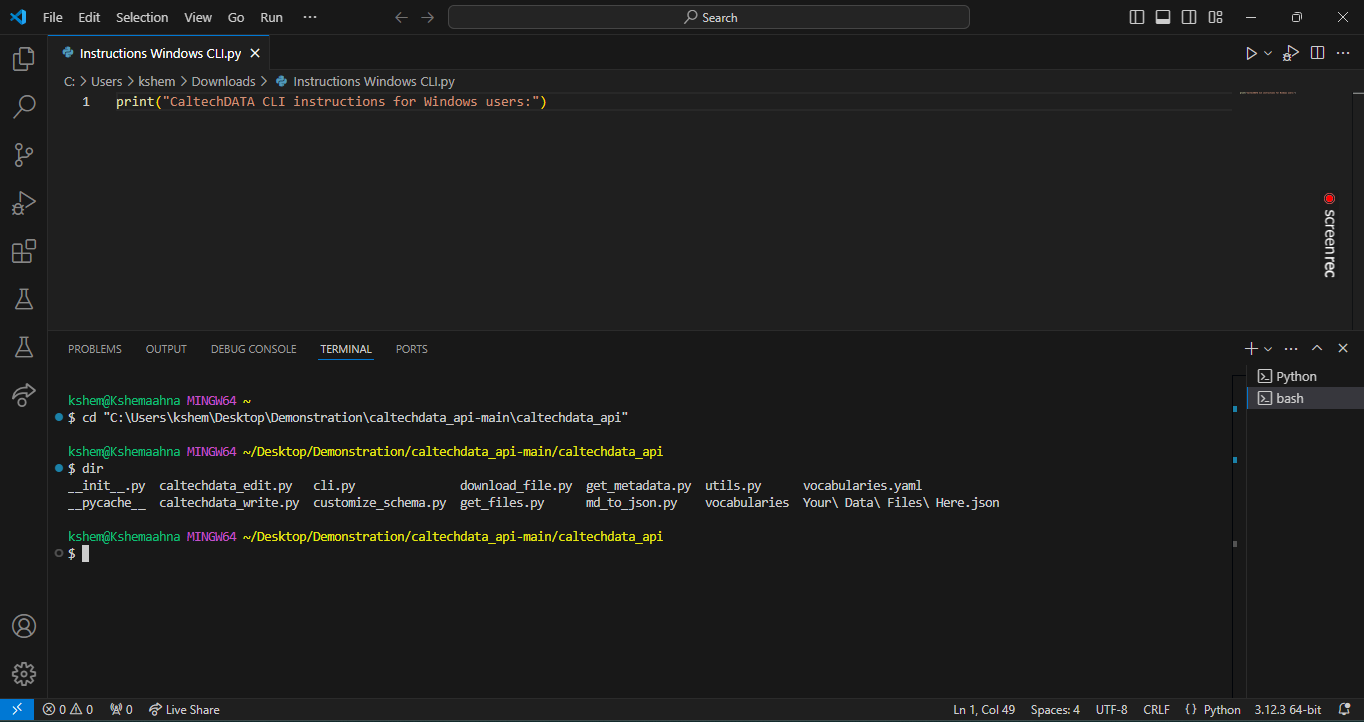The image size is (1364, 722).
Task: Open the Run menu
Action: pos(271,17)
